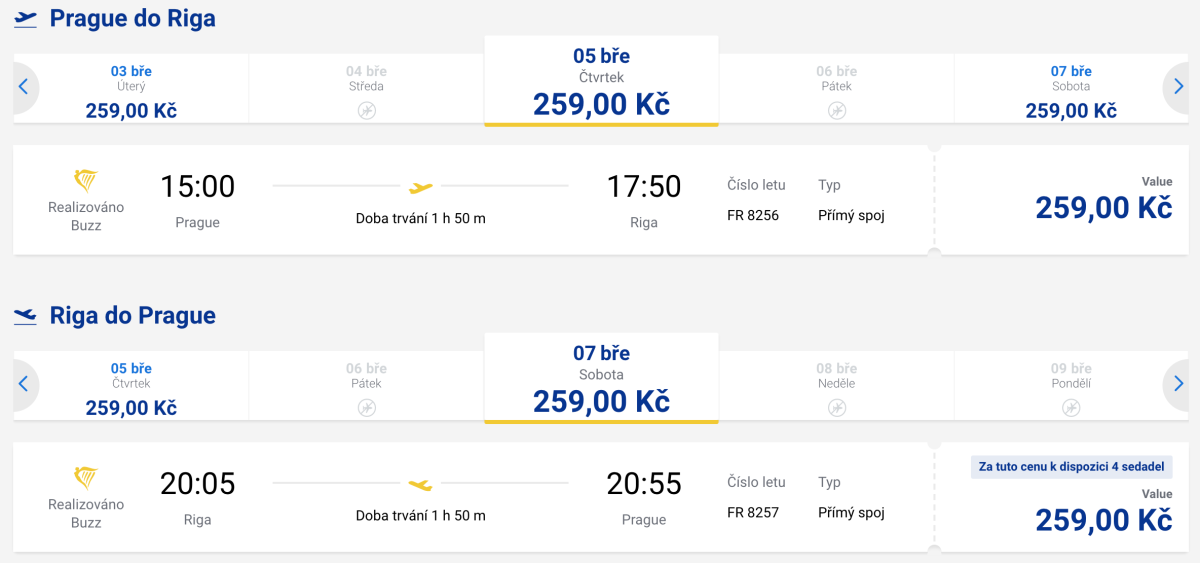Viewport: 1200px width, 563px height.
Task: Select the 20:05 Riga to Prague flight card
Action: pos(472,497)
